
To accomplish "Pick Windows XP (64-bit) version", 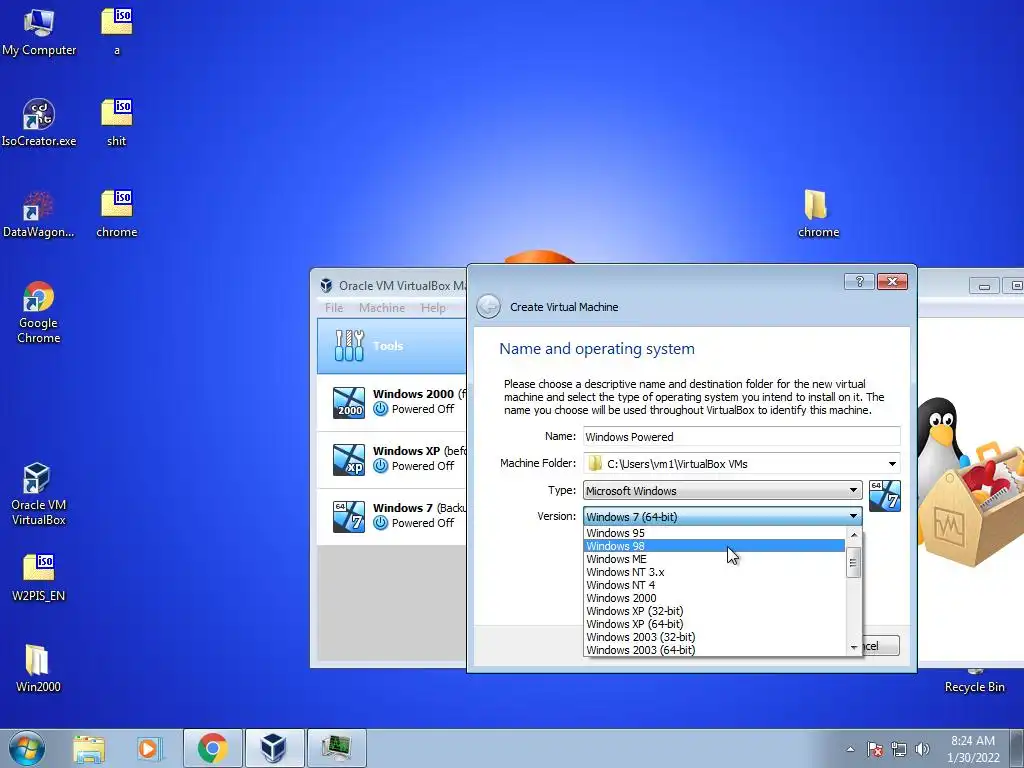I will tap(714, 624).
